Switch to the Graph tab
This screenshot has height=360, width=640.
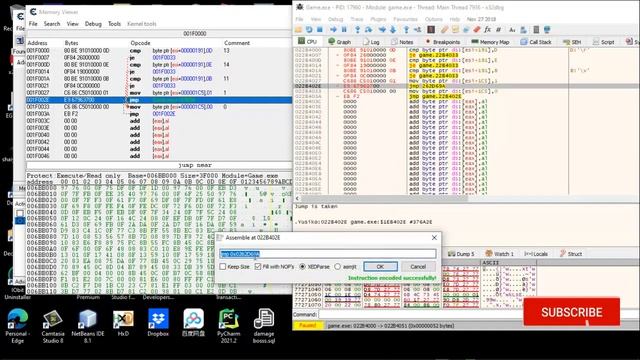tap(340, 42)
